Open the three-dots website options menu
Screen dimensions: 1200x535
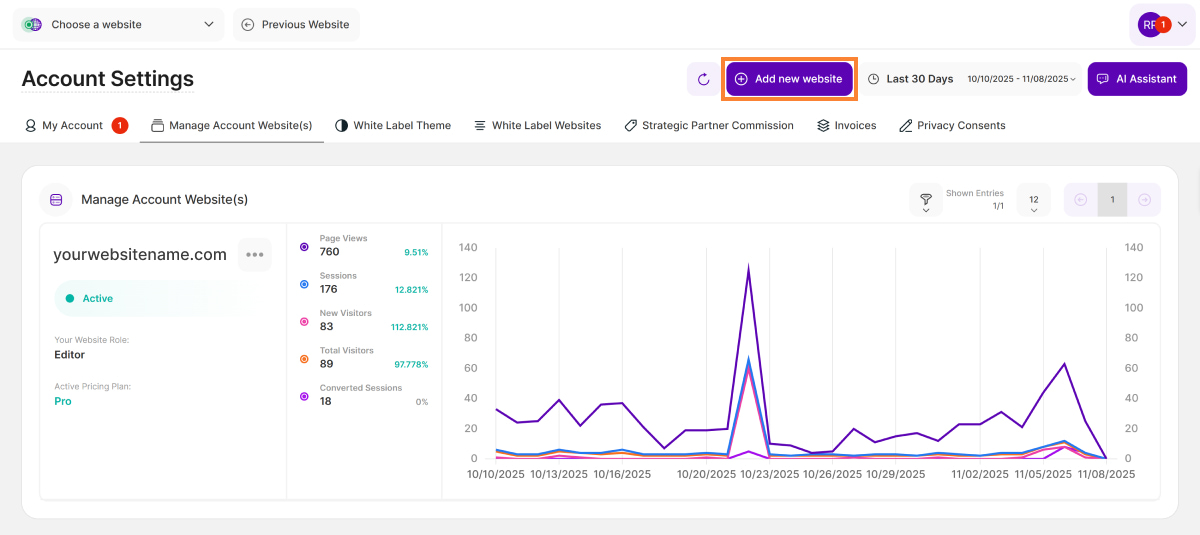[254, 254]
